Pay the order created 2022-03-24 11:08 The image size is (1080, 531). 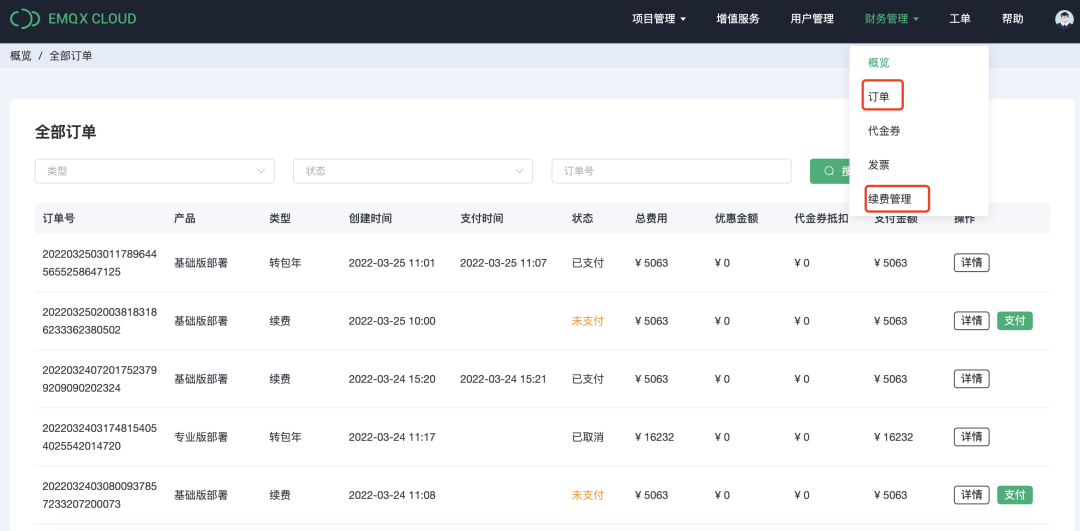tap(1015, 494)
